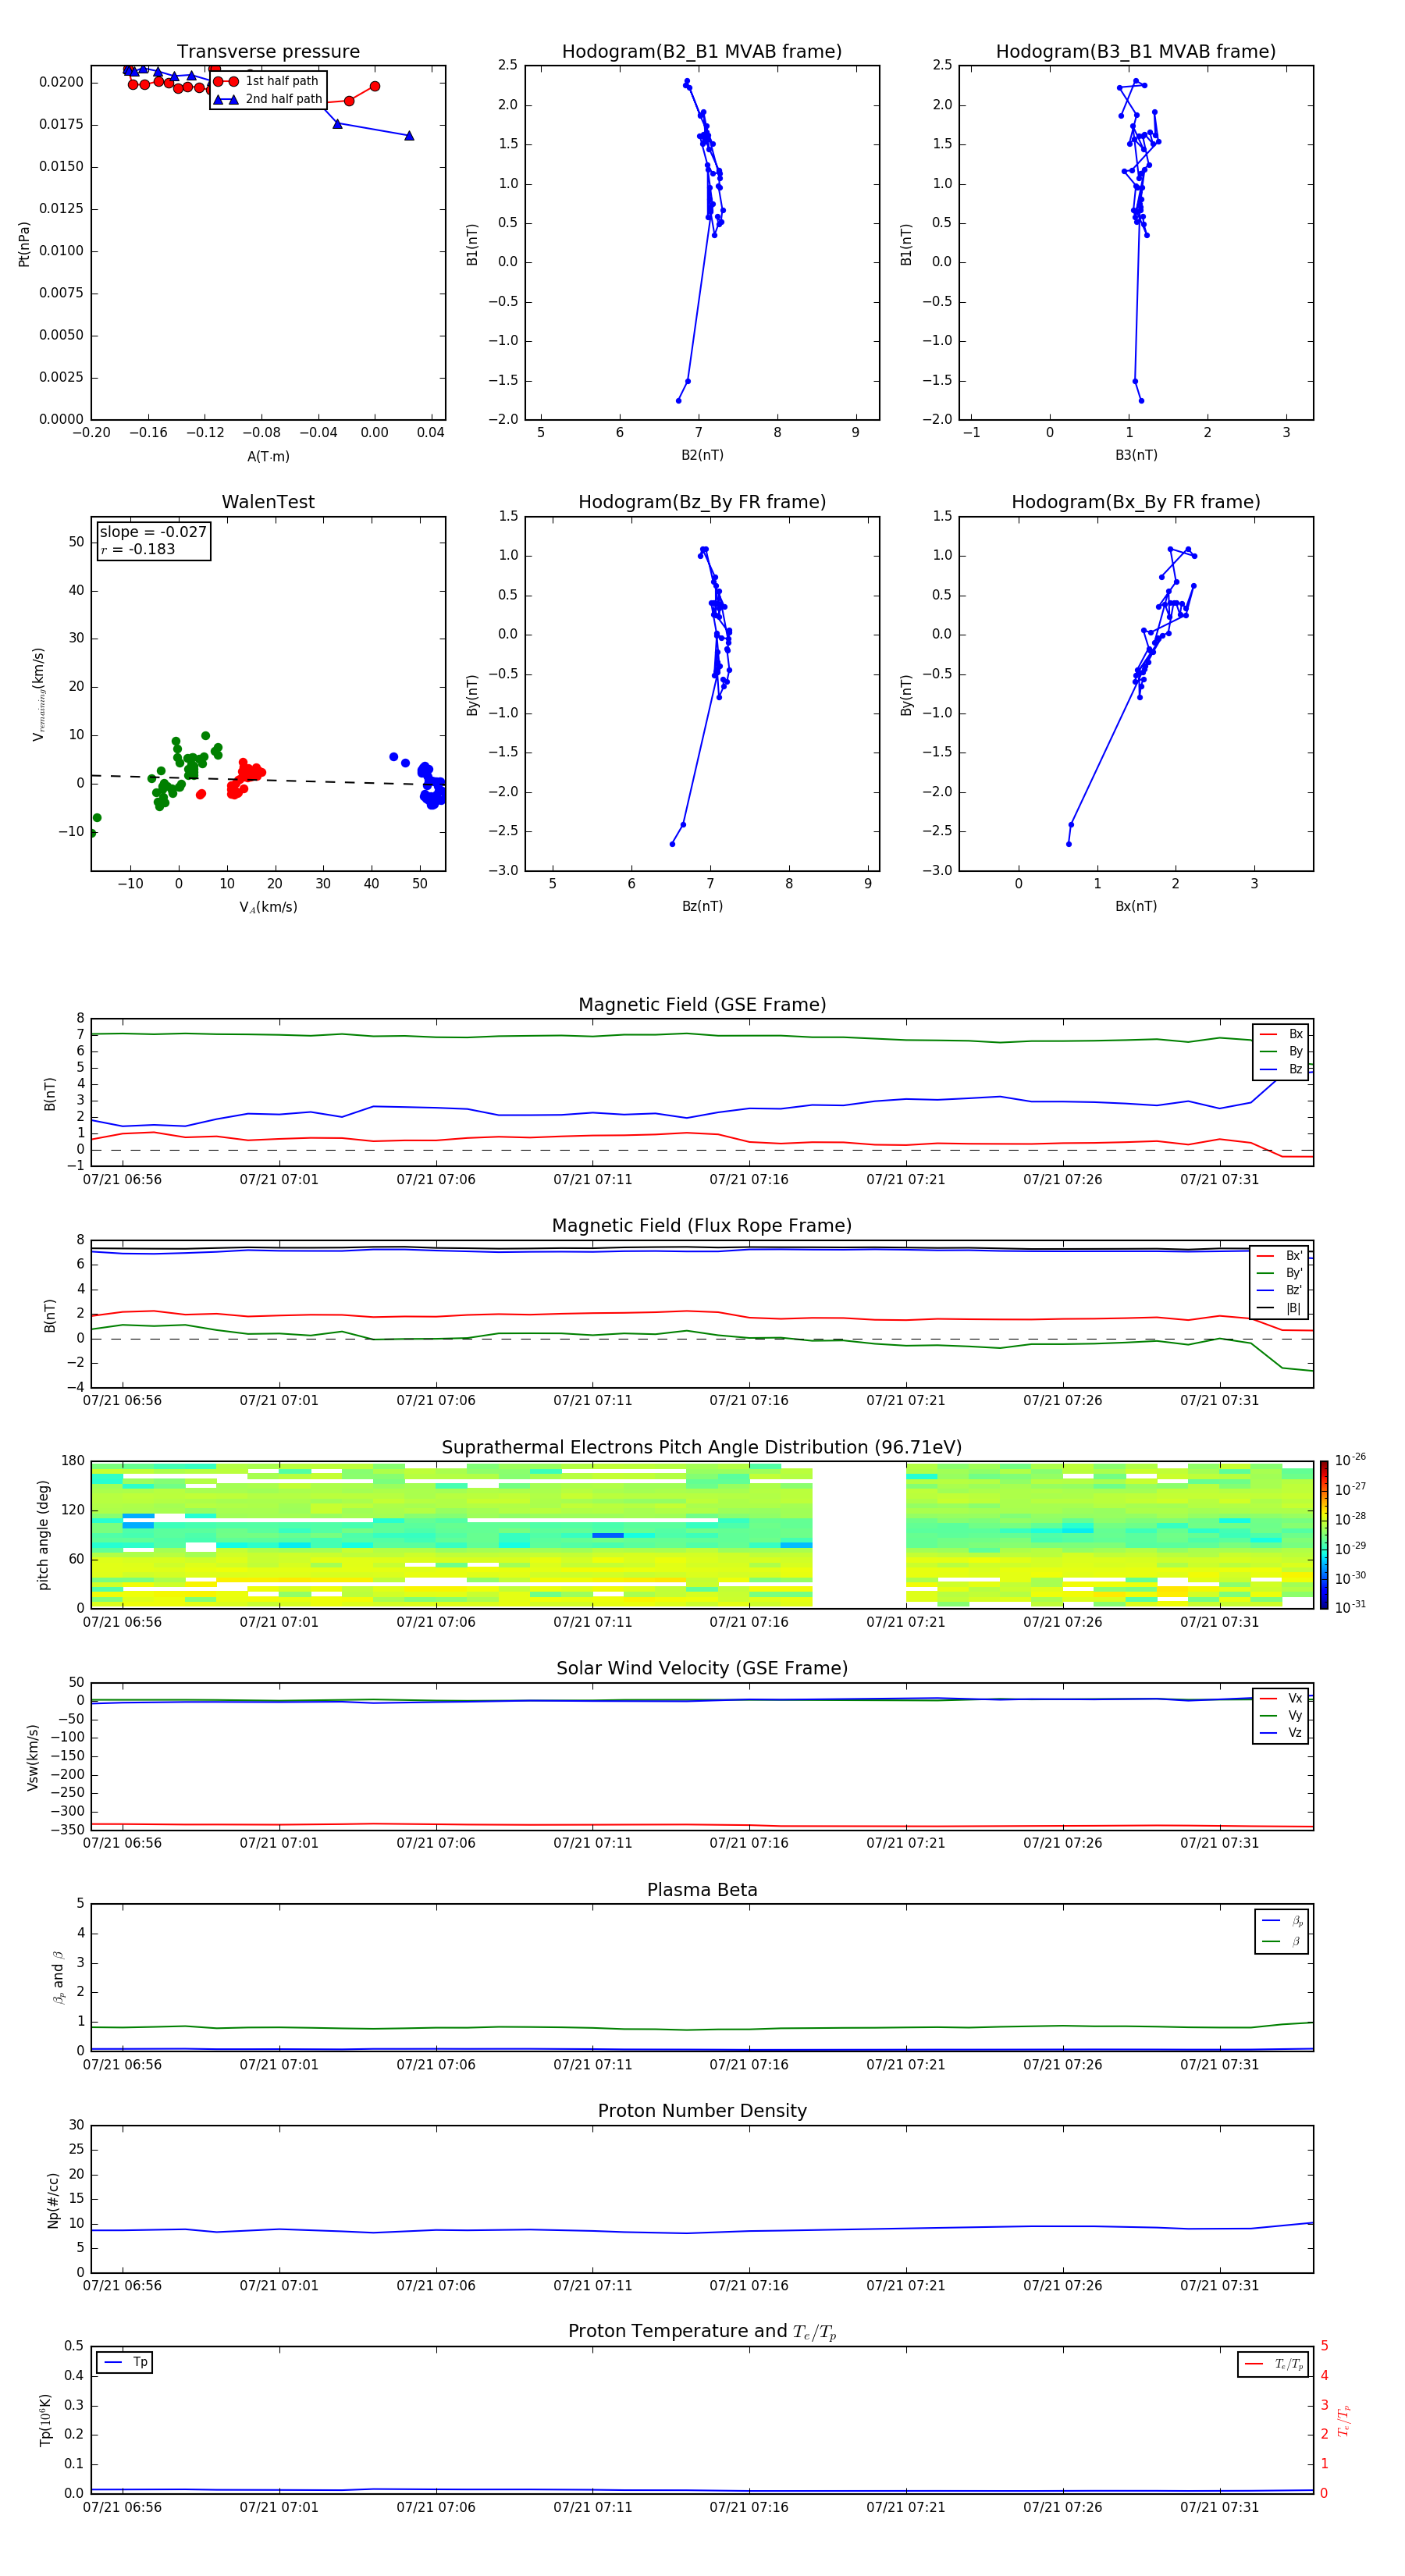Click the 'WalenTest' plot title
Viewport: 1405px width, 2576px height.
268,502
